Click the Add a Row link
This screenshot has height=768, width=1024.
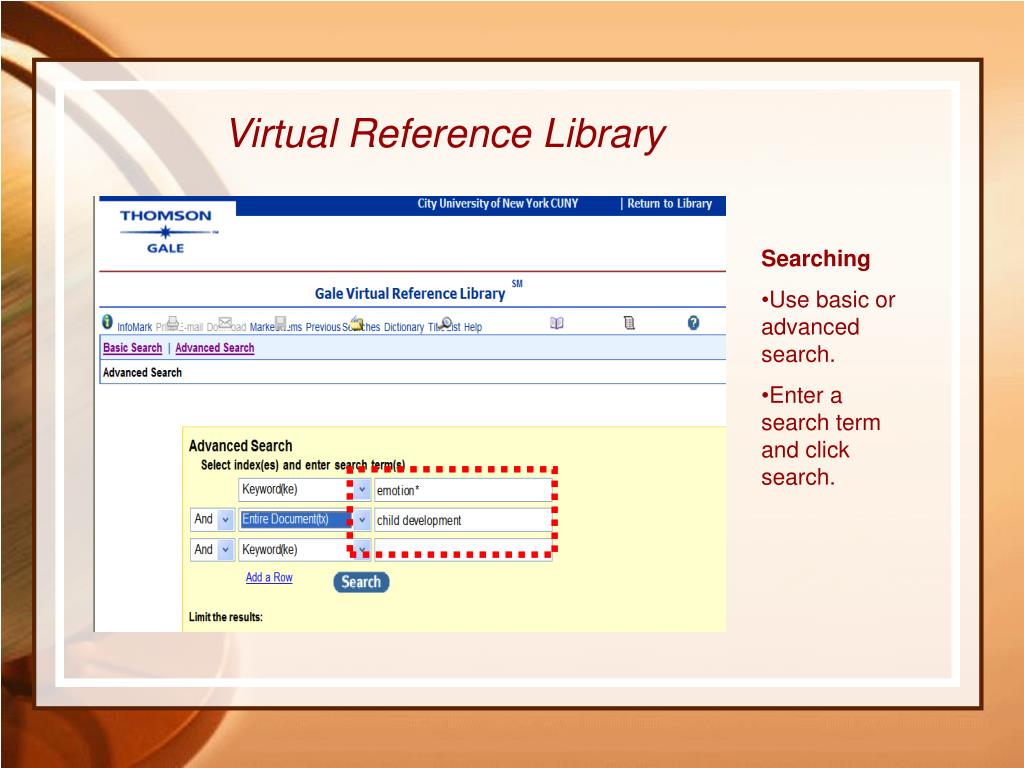tap(269, 577)
